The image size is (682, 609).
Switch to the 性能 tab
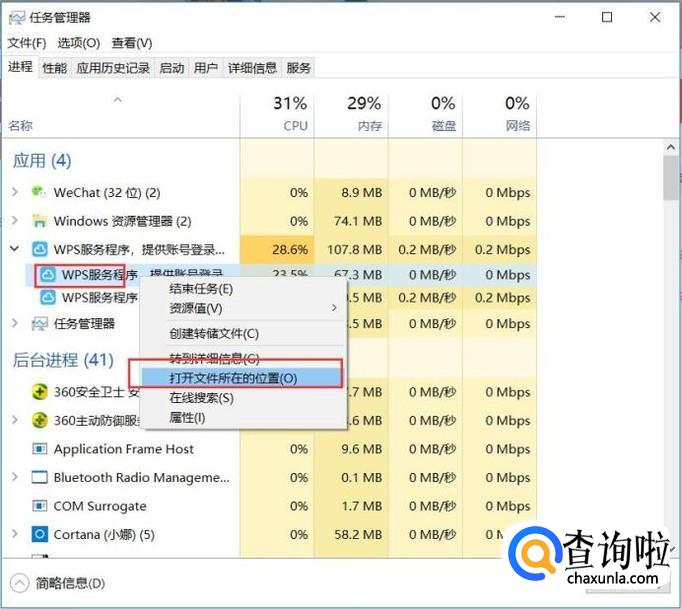[x=55, y=68]
